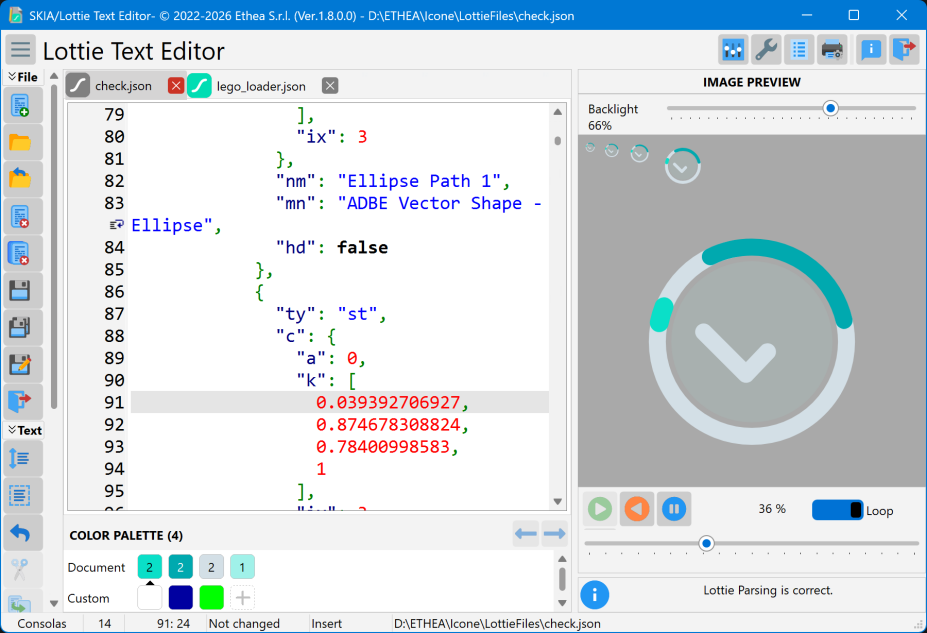This screenshot has width=927, height=633.
Task: Pause the animation
Action: [674, 509]
